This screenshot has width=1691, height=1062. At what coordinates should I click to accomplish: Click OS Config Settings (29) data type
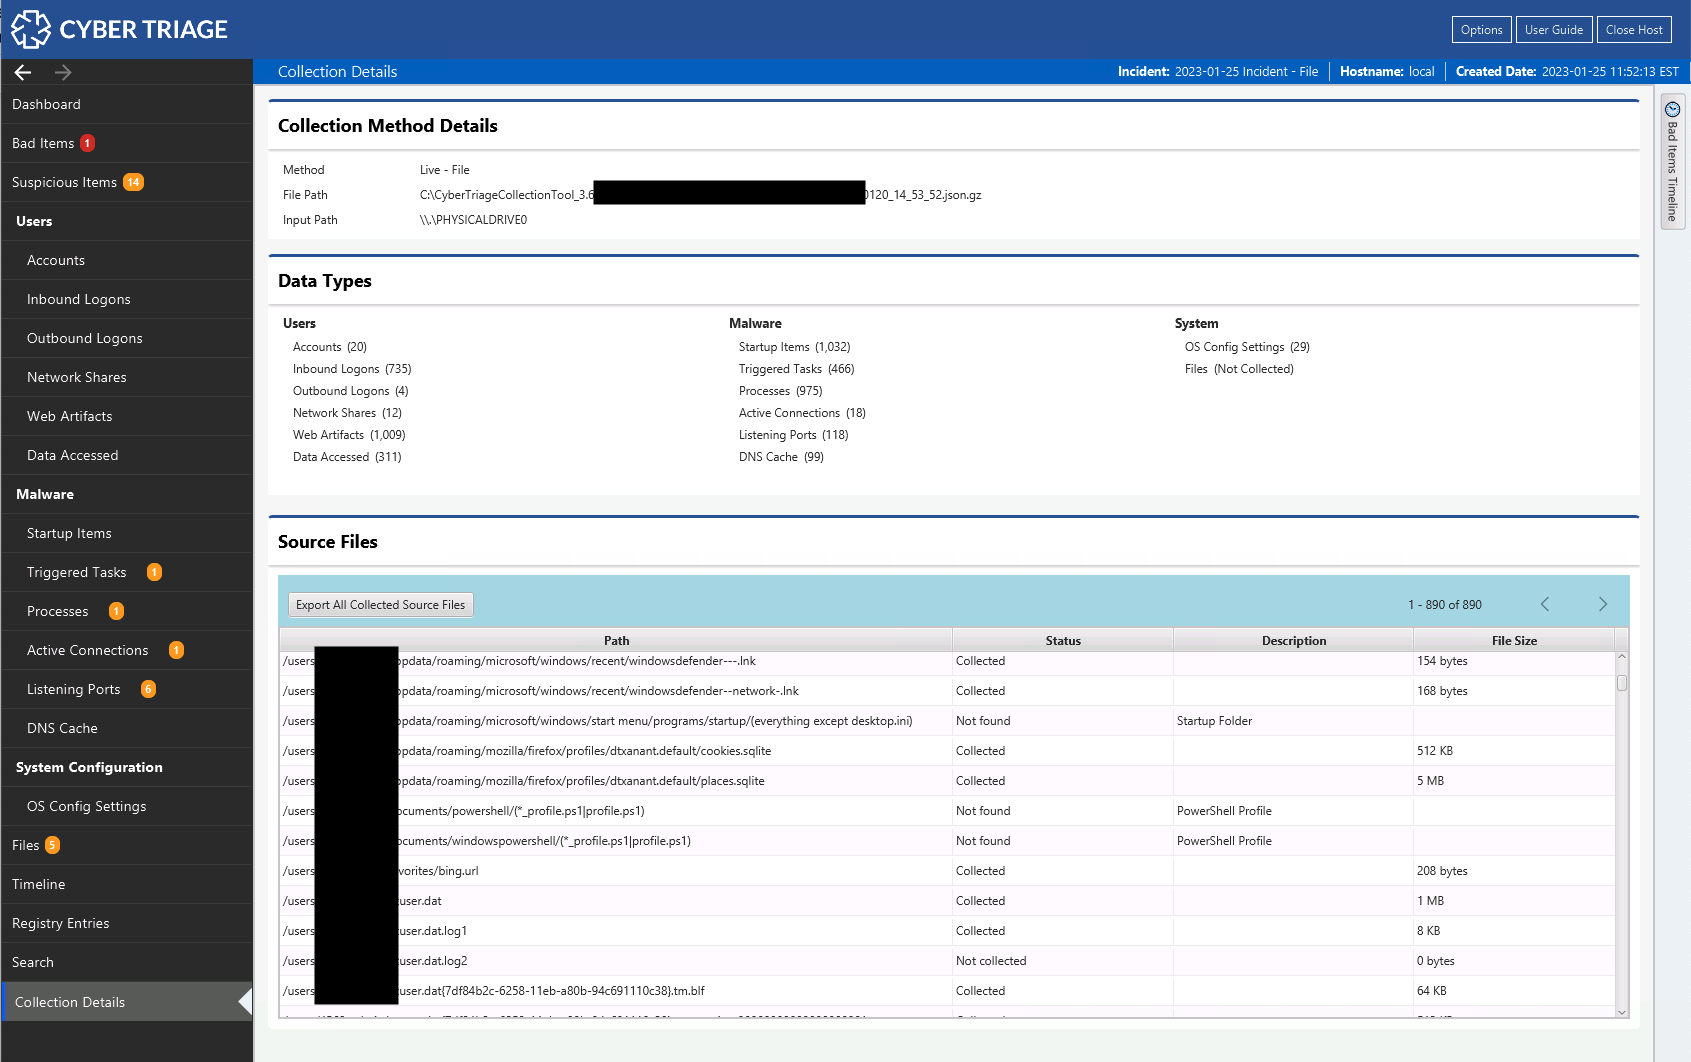pyautogui.click(x=1247, y=347)
